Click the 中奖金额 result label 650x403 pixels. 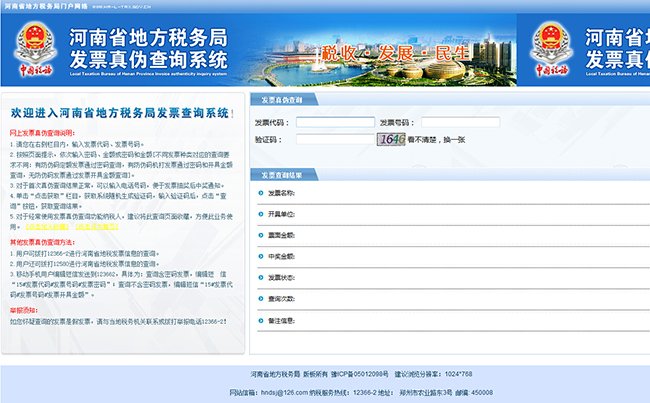(281, 257)
